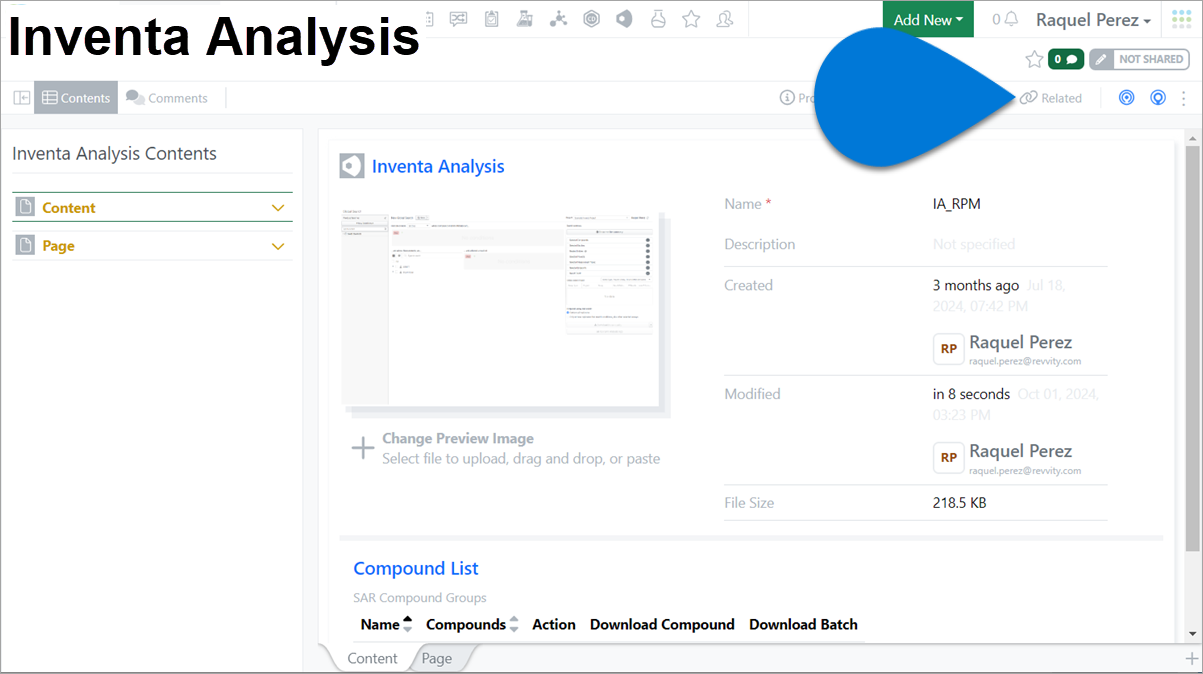Click the Modified by Raquel Perez avatar
Image resolution: width=1203 pixels, height=674 pixels.
[948, 458]
